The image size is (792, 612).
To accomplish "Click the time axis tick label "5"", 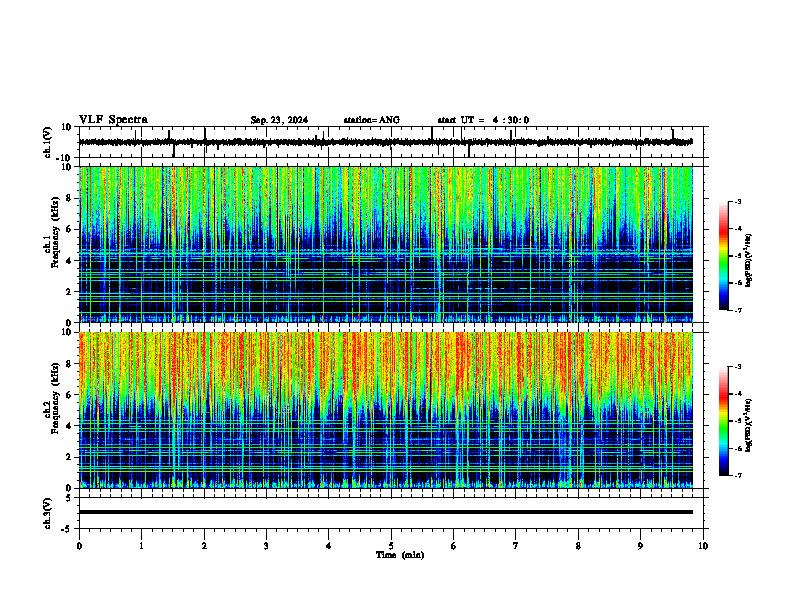I will (391, 546).
